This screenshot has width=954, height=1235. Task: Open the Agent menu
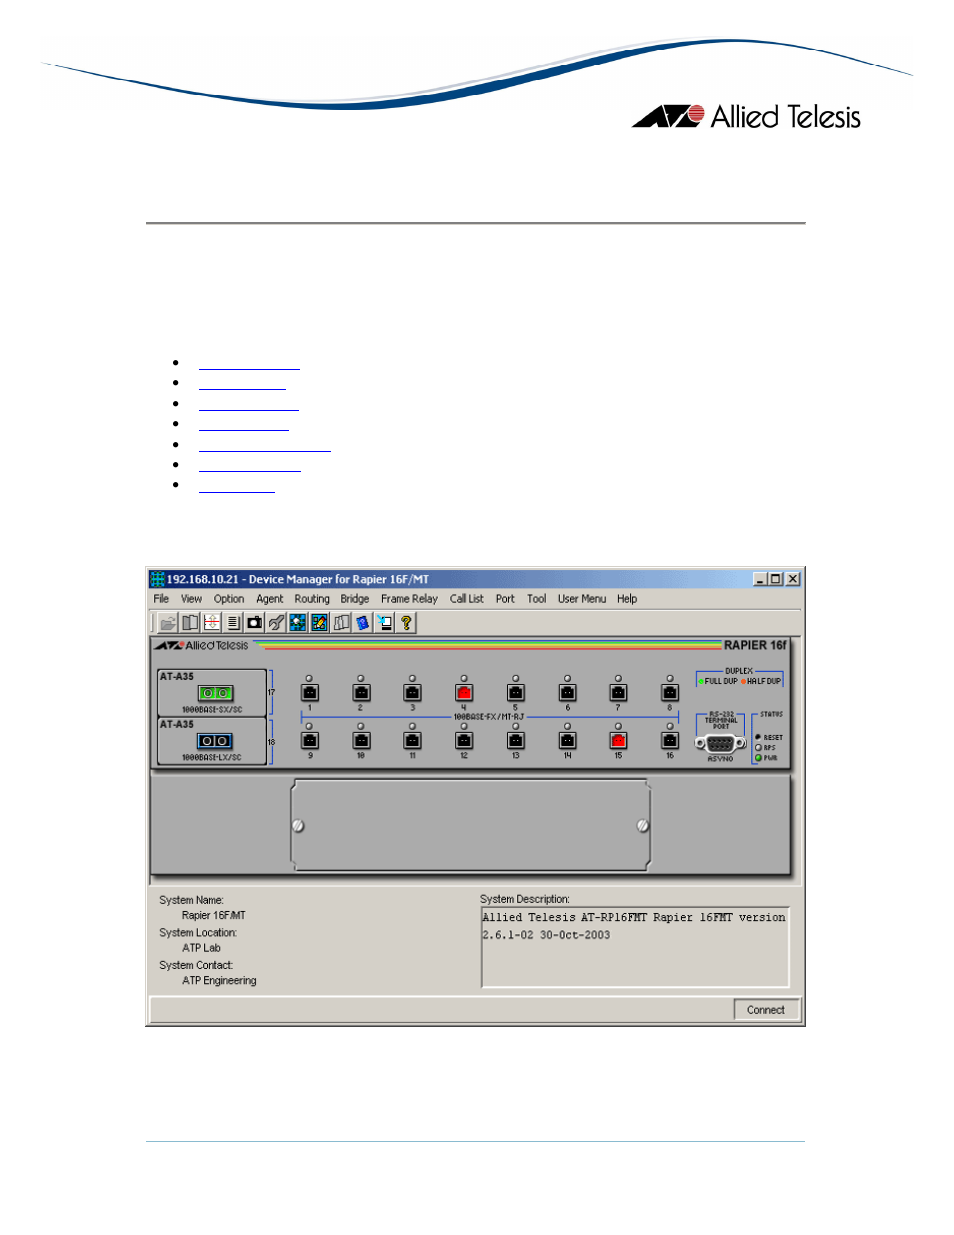[x=270, y=599]
